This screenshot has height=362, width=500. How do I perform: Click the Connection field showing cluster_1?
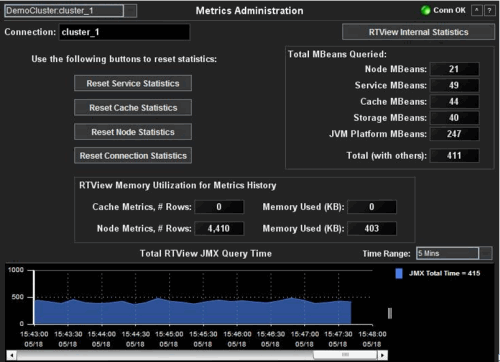[124, 32]
